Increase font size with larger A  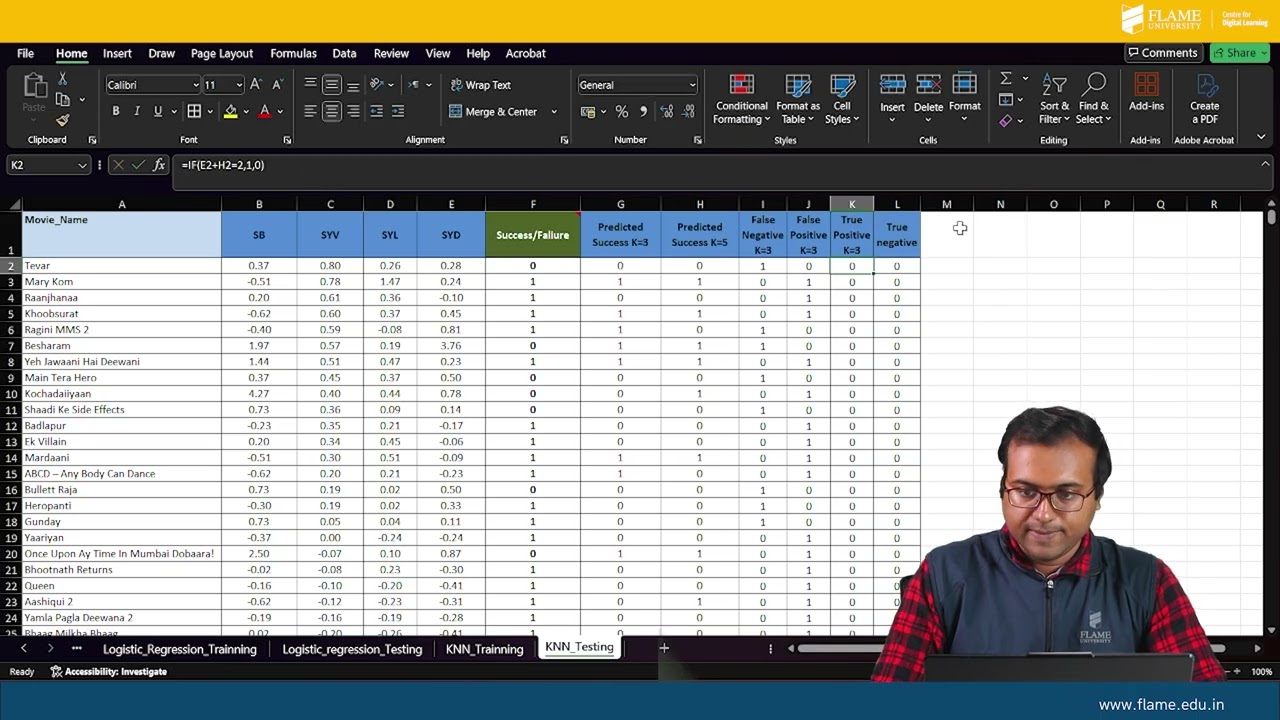[x=256, y=85]
